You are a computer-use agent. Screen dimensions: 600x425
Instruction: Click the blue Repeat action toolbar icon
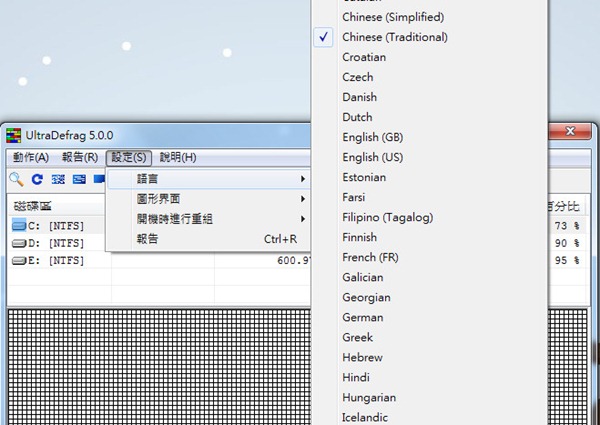tap(37, 180)
